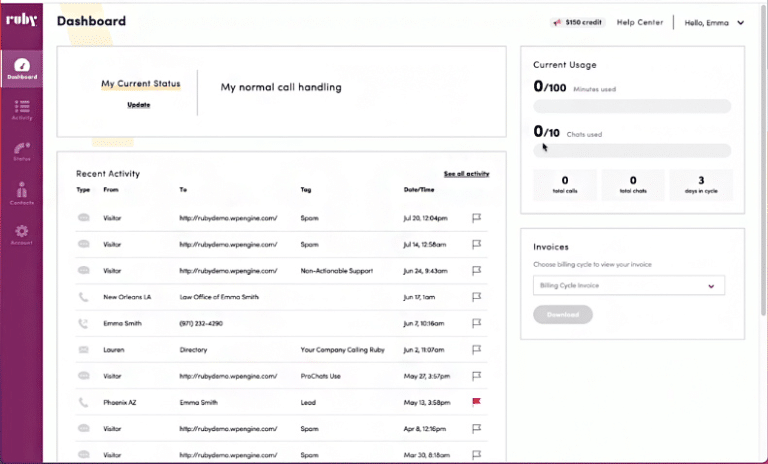Flag the ProChats Use chat row
The image size is (768, 464).
476,376
